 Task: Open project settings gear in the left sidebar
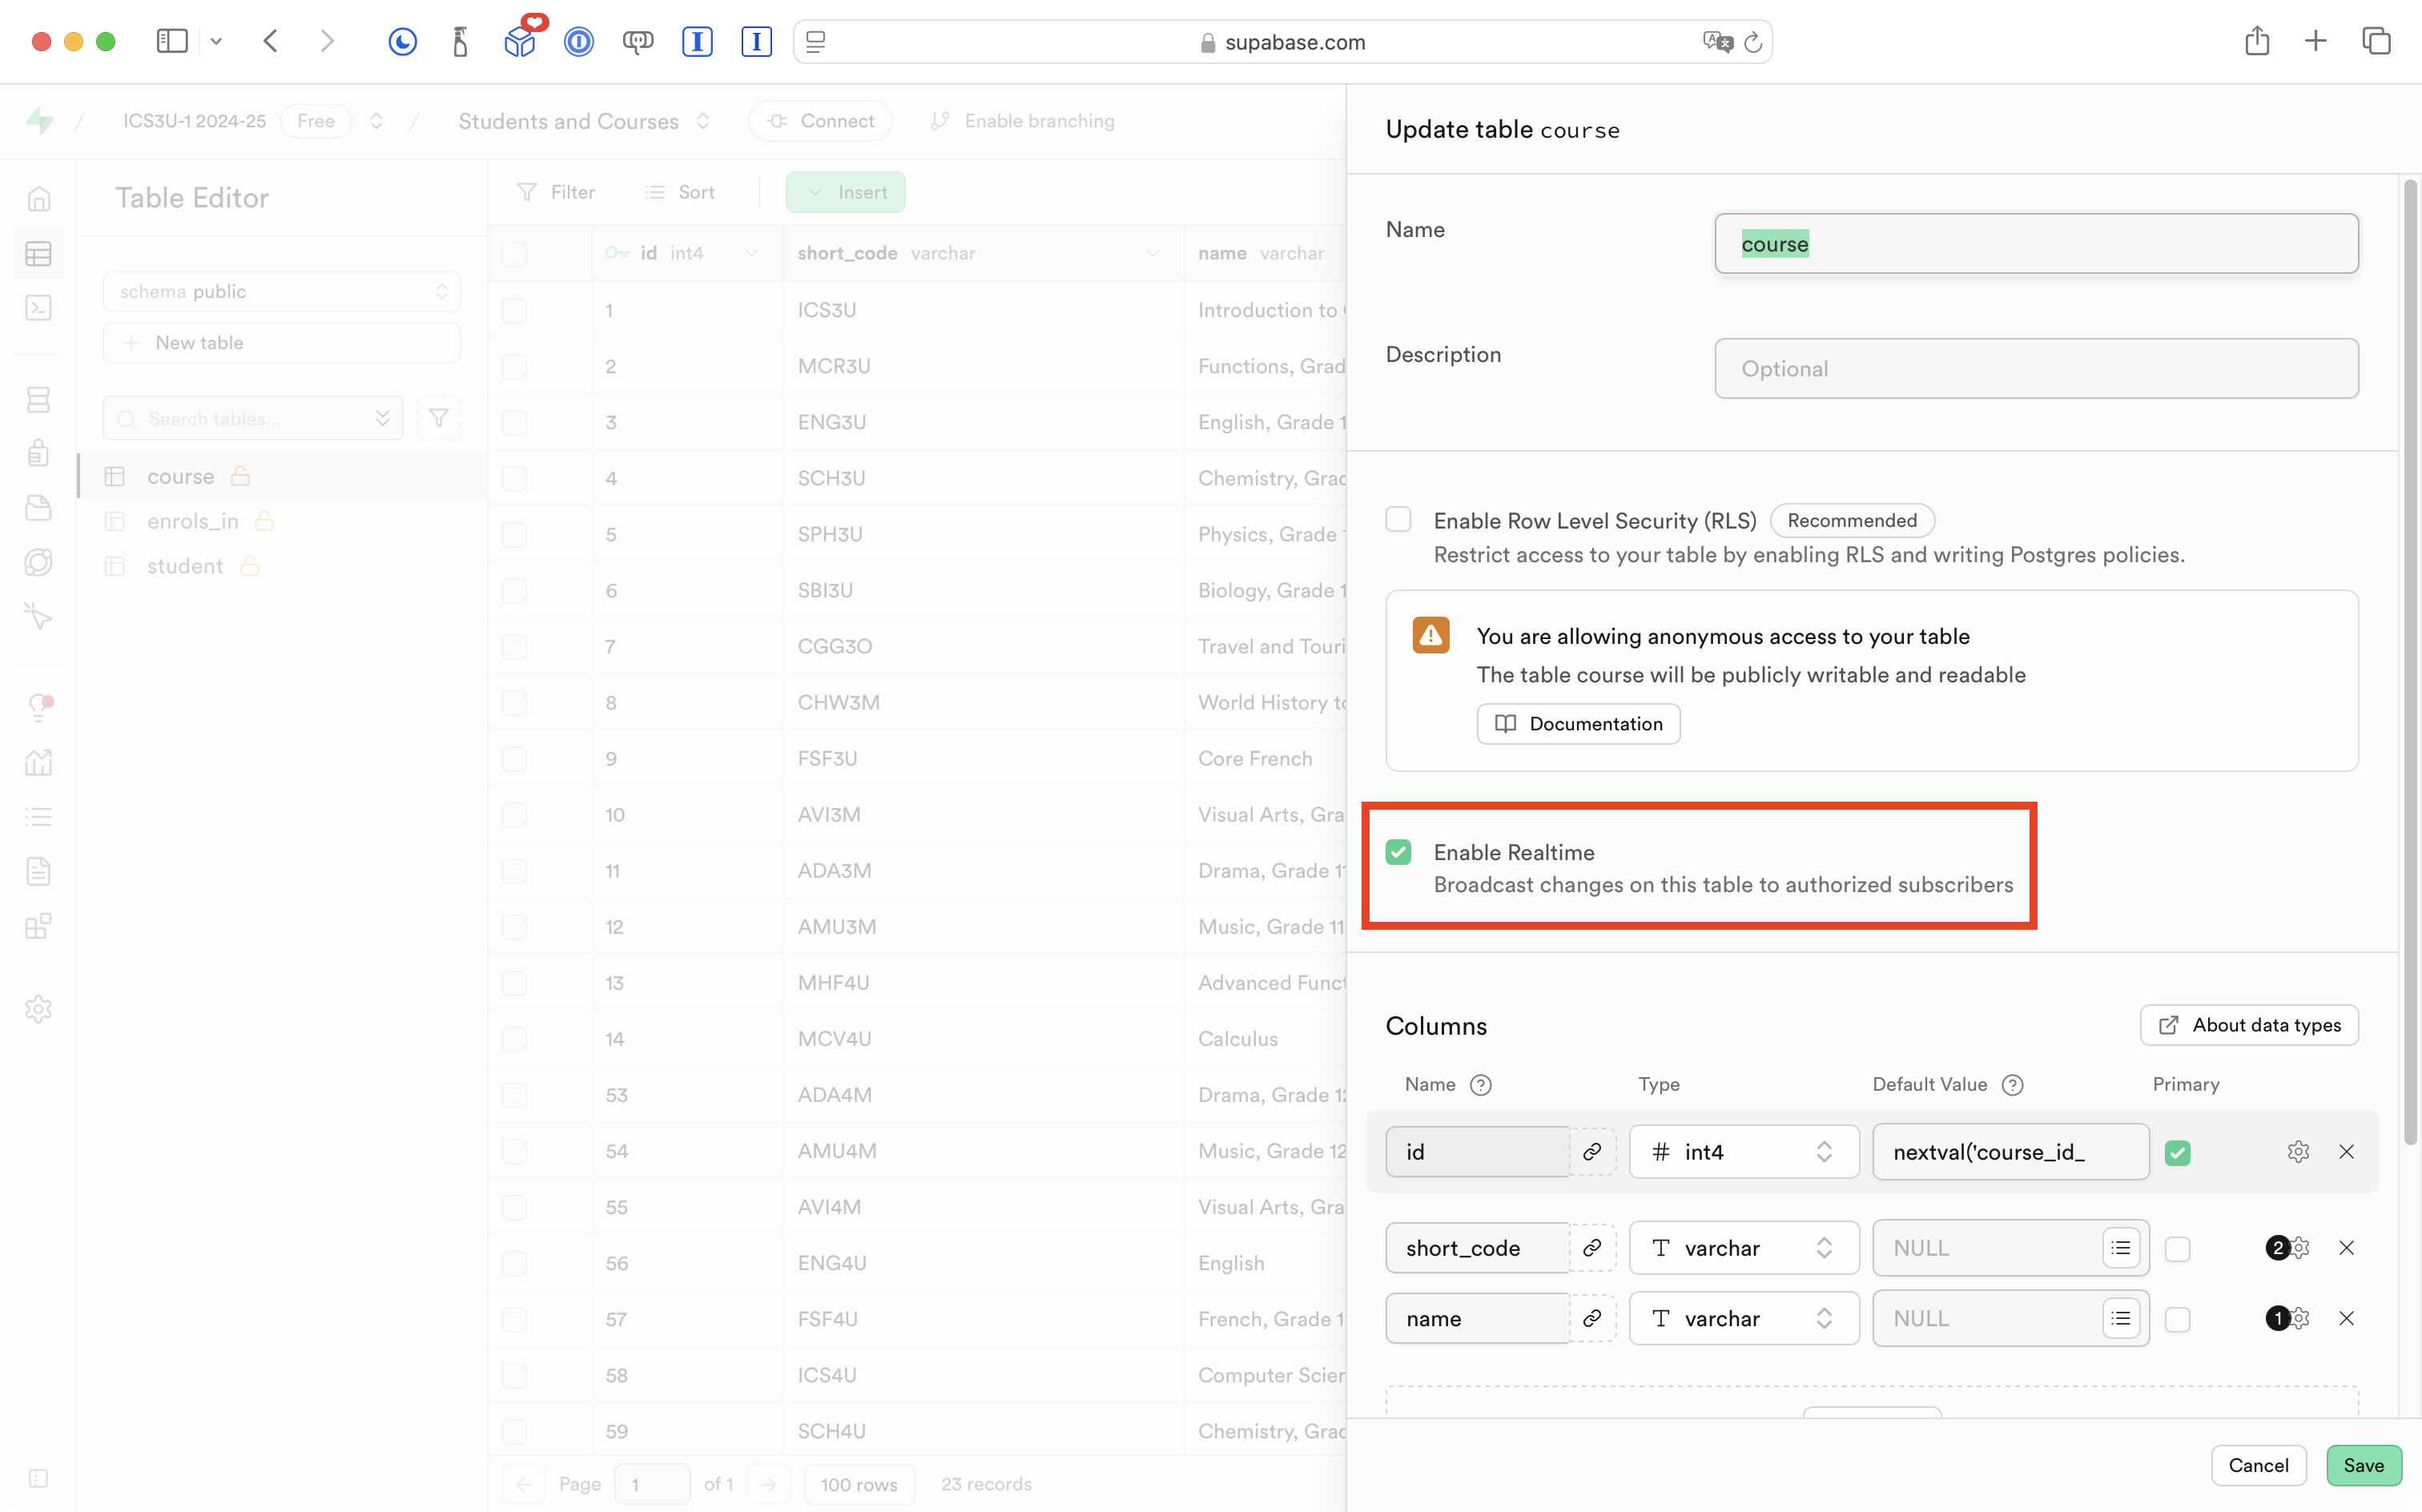(38, 1009)
